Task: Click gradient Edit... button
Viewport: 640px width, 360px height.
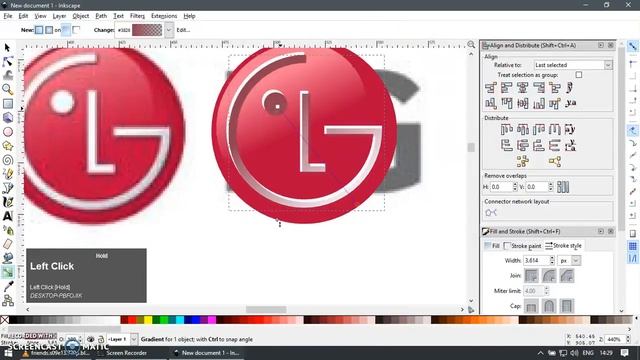Action: click(183, 30)
